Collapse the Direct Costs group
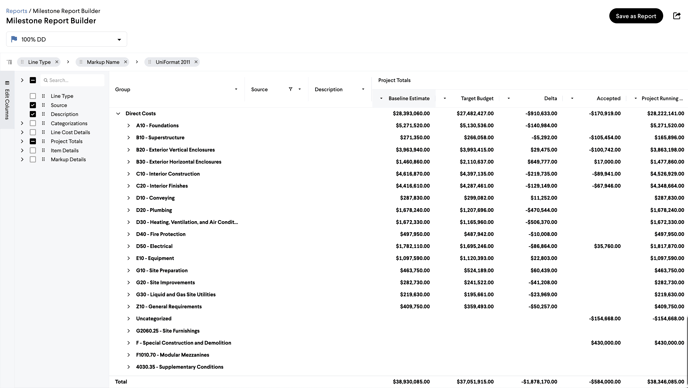Image resolution: width=688 pixels, height=388 pixels. tap(118, 113)
